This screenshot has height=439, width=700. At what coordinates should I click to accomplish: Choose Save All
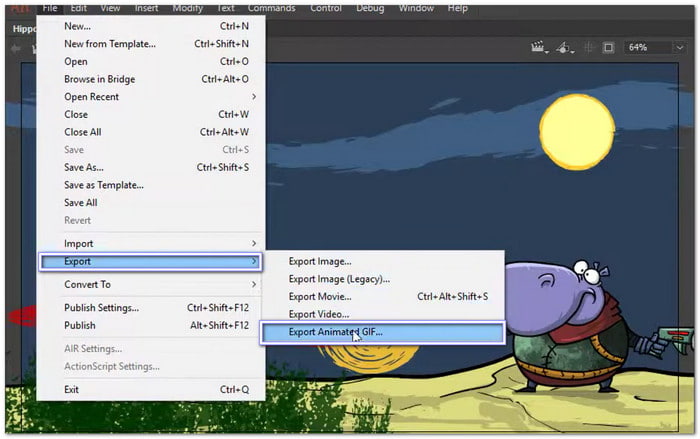pyautogui.click(x=151, y=203)
